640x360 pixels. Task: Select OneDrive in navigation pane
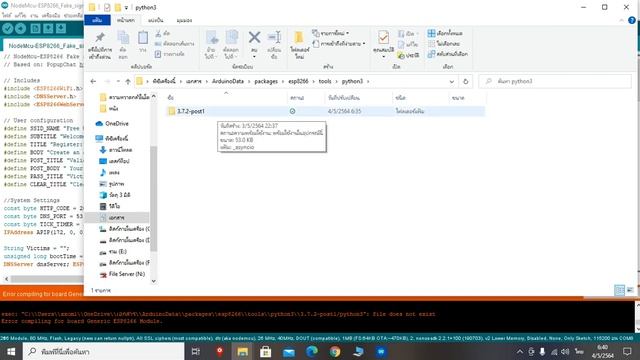click(117, 124)
